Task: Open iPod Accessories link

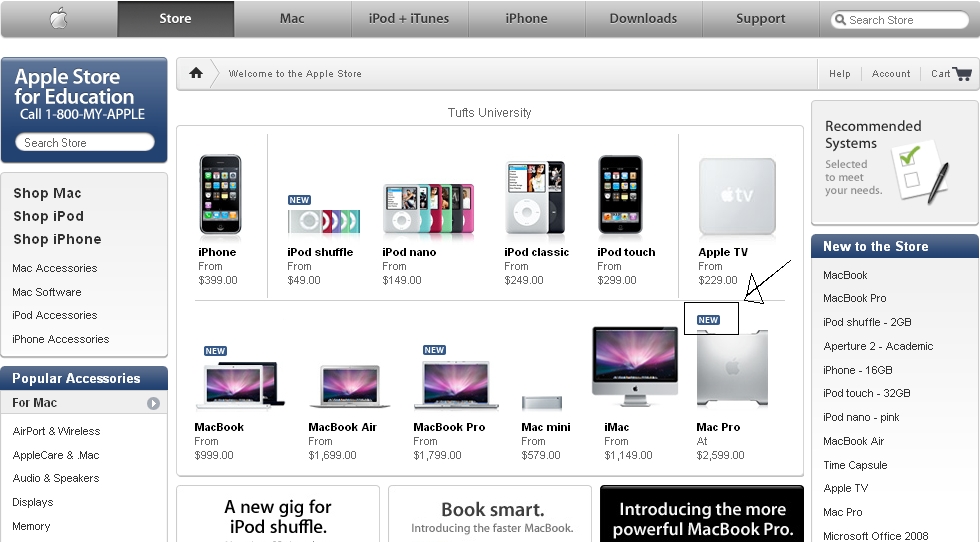Action: (55, 315)
